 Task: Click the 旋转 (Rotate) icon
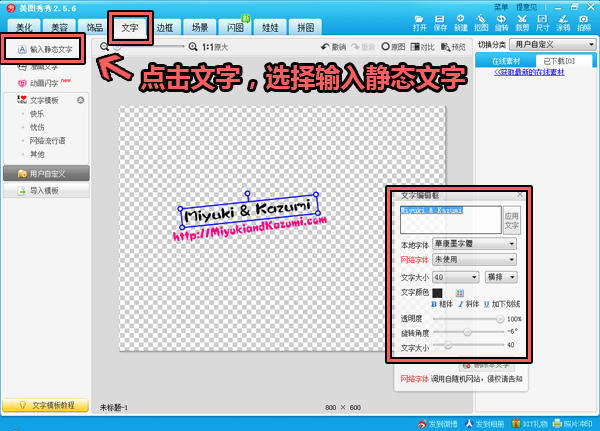(x=501, y=22)
